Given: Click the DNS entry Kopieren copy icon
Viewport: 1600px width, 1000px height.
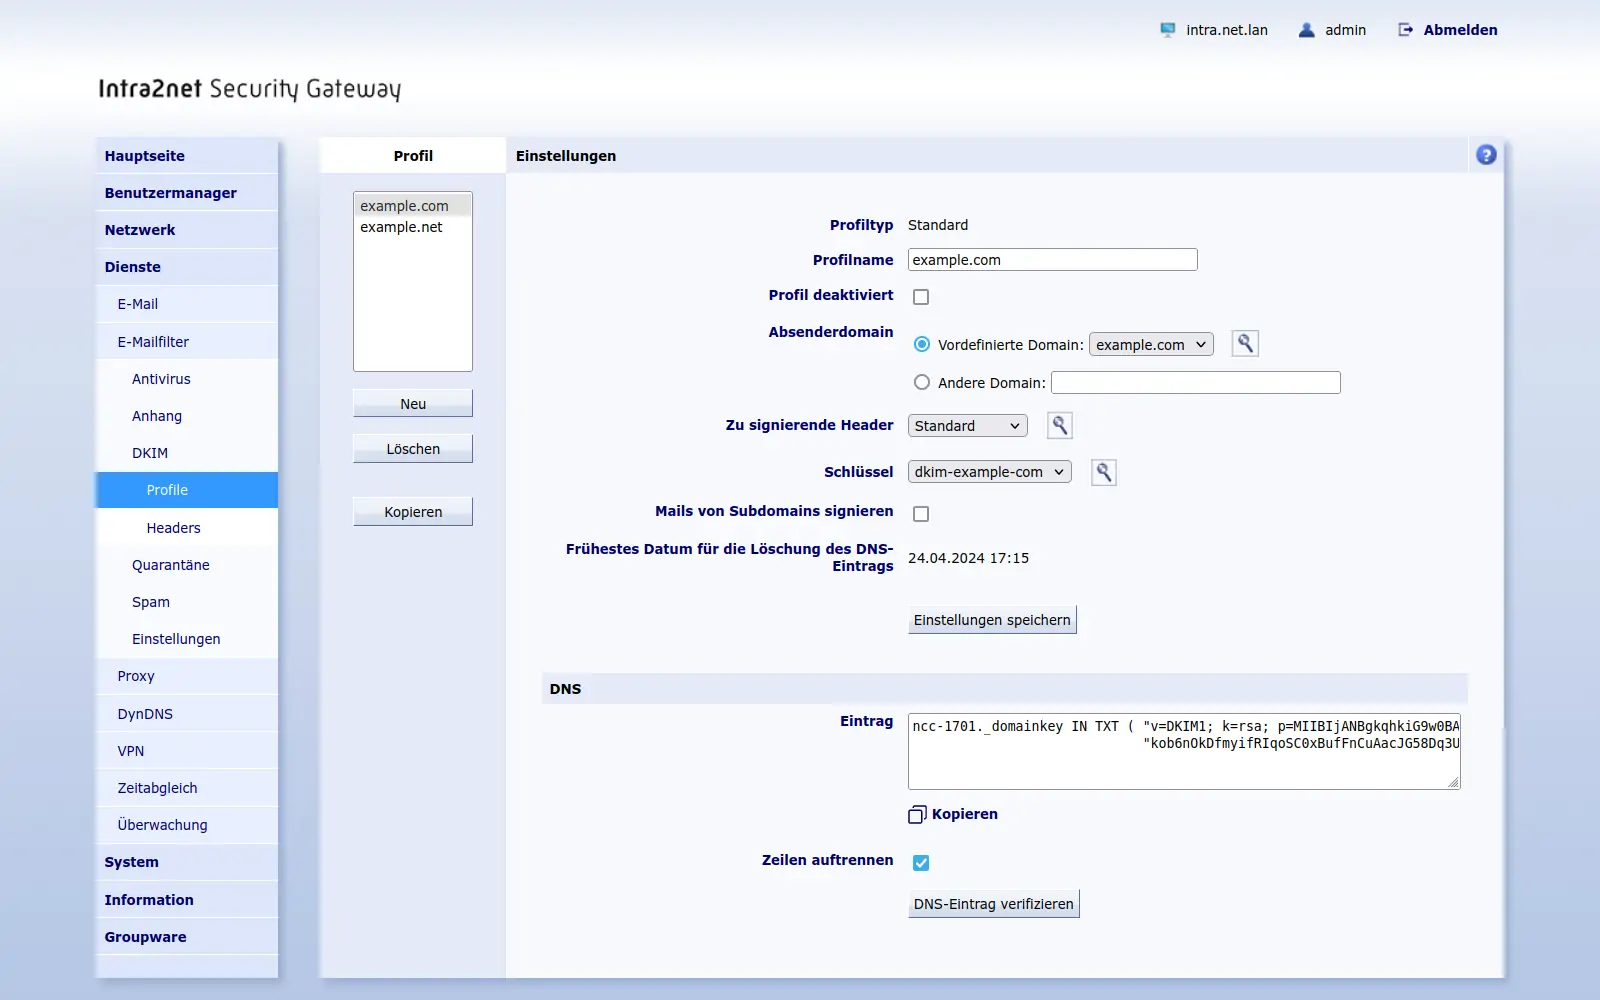Looking at the screenshot, I should tap(917, 815).
